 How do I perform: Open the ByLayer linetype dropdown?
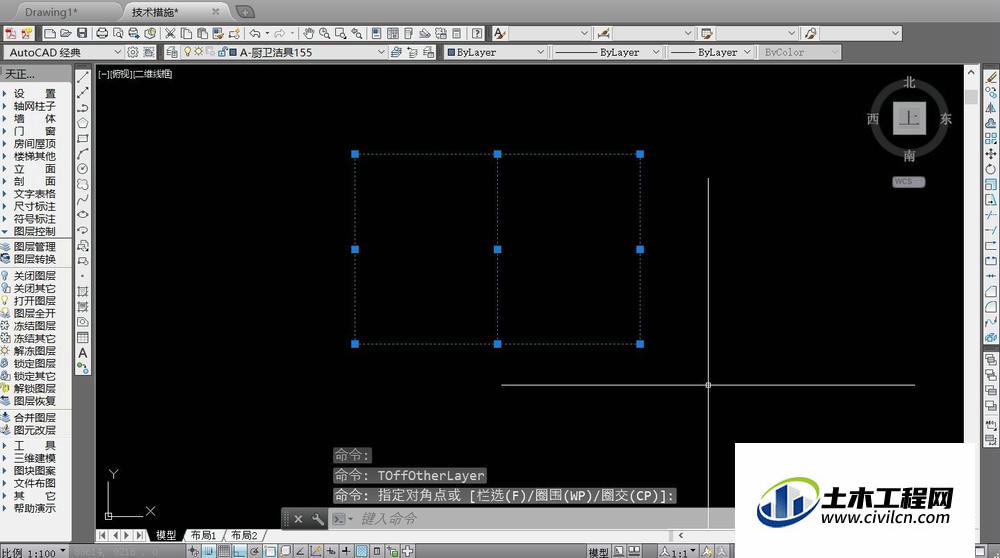point(607,52)
